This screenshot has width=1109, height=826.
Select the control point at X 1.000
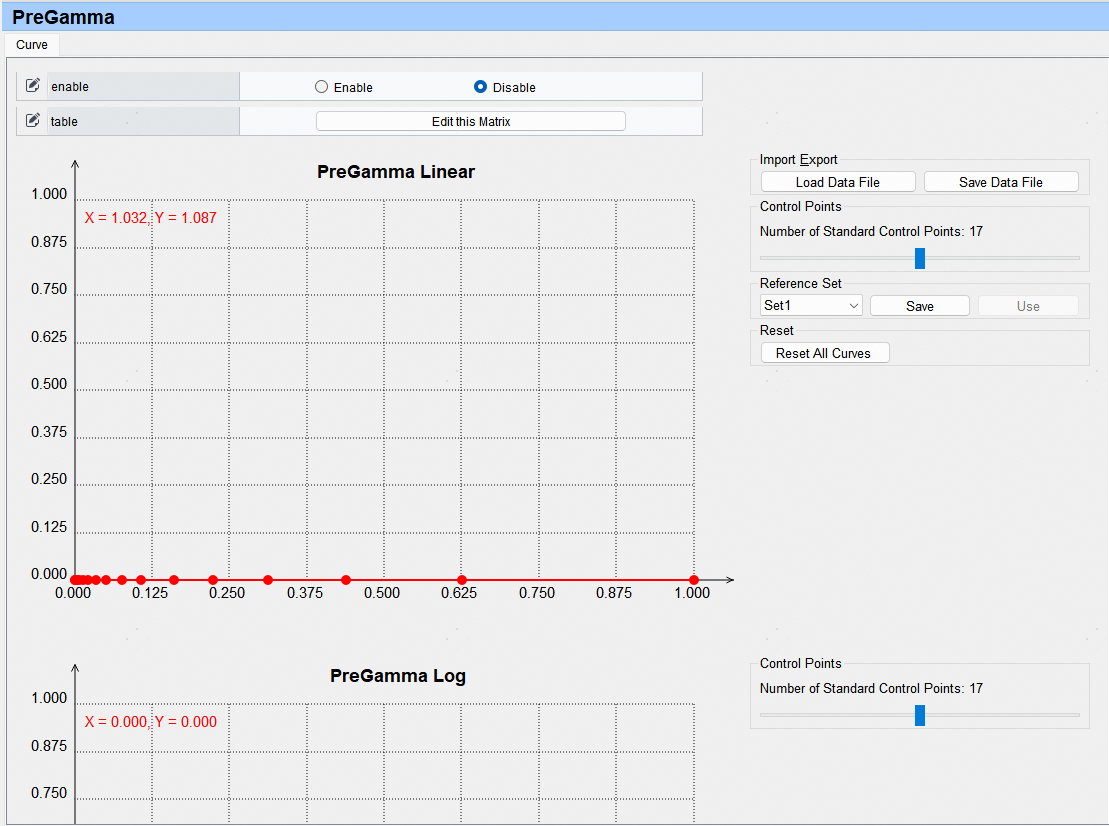coord(694,580)
